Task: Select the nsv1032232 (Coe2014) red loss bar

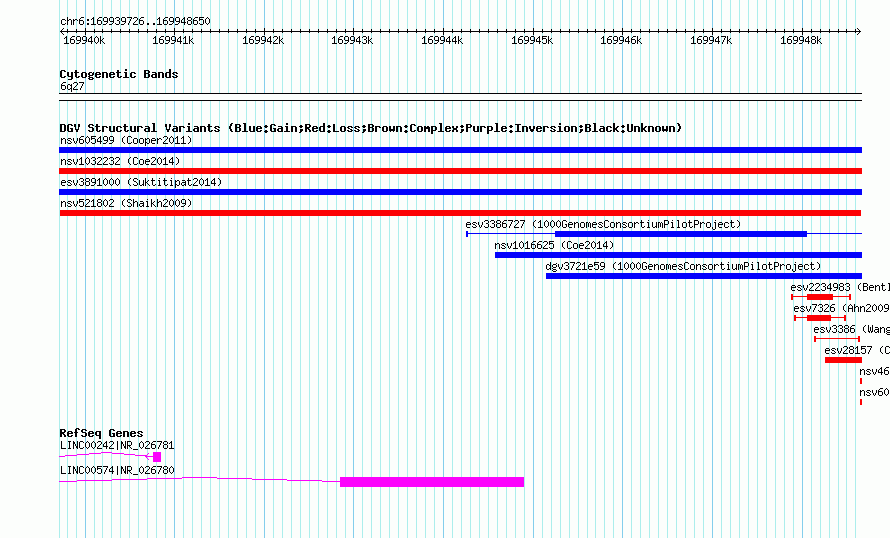Action: tap(460, 171)
